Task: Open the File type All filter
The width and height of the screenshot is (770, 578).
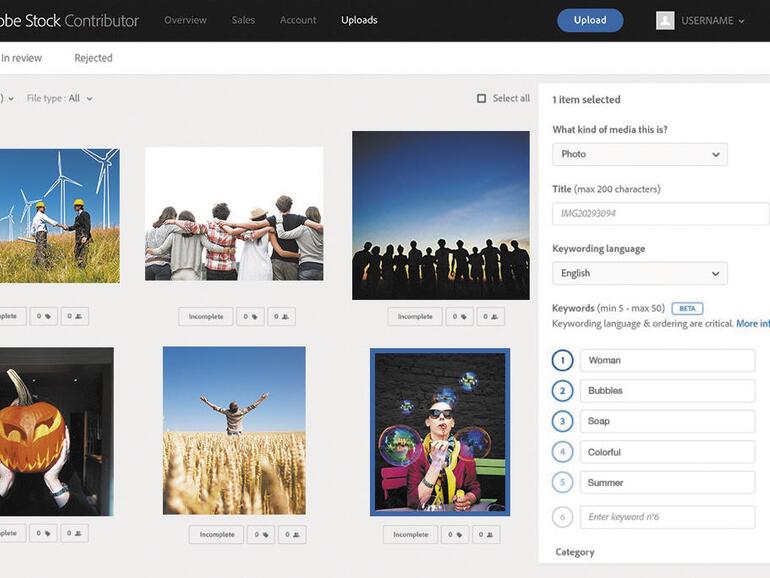Action: click(x=59, y=98)
